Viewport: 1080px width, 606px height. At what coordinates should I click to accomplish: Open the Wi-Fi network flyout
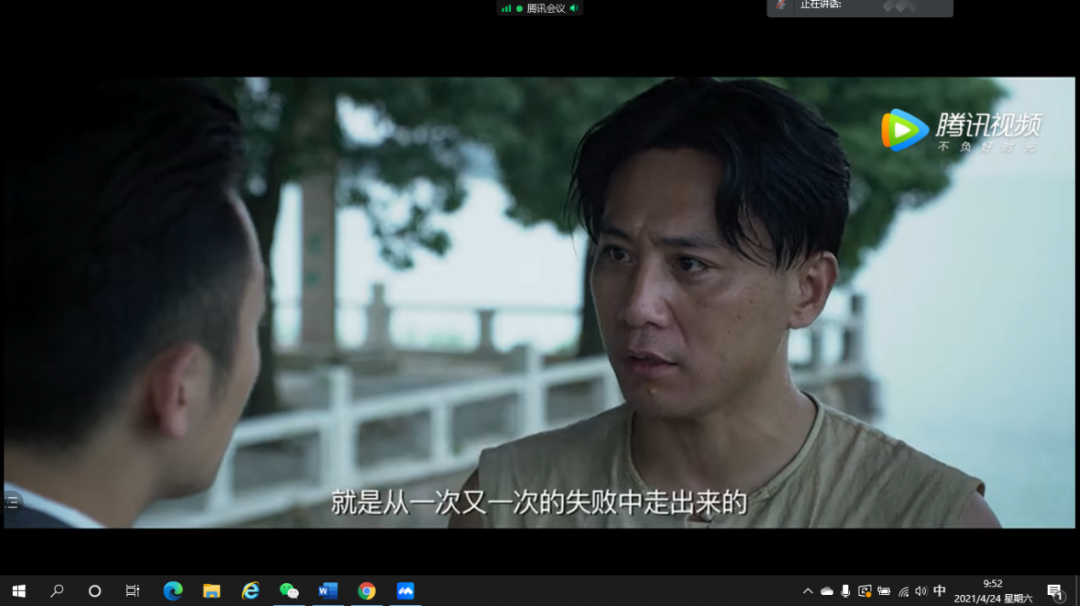coord(903,591)
